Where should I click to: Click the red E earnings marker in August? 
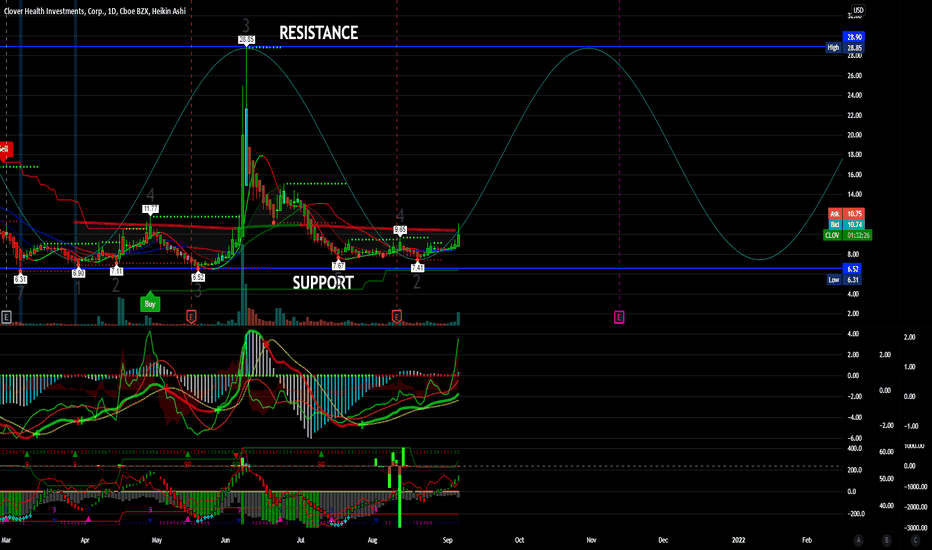pos(396,317)
